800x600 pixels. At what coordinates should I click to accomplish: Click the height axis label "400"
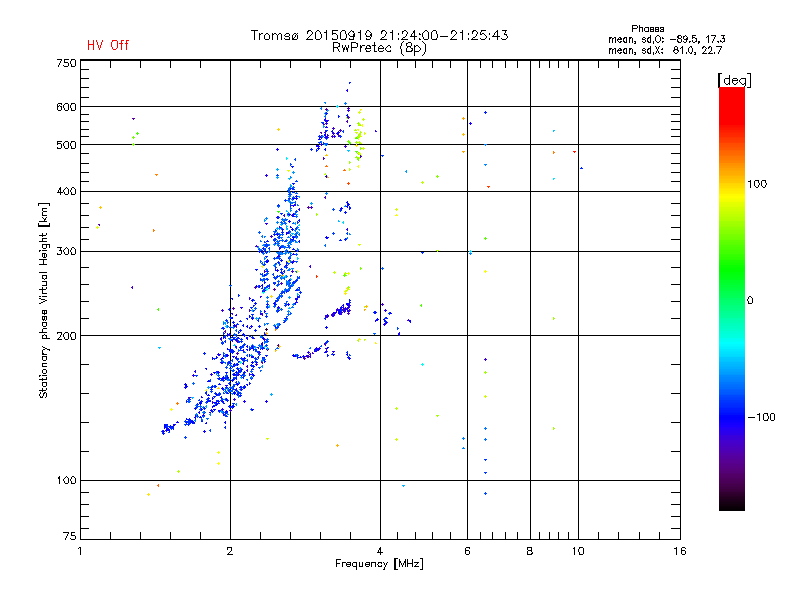tap(66, 192)
